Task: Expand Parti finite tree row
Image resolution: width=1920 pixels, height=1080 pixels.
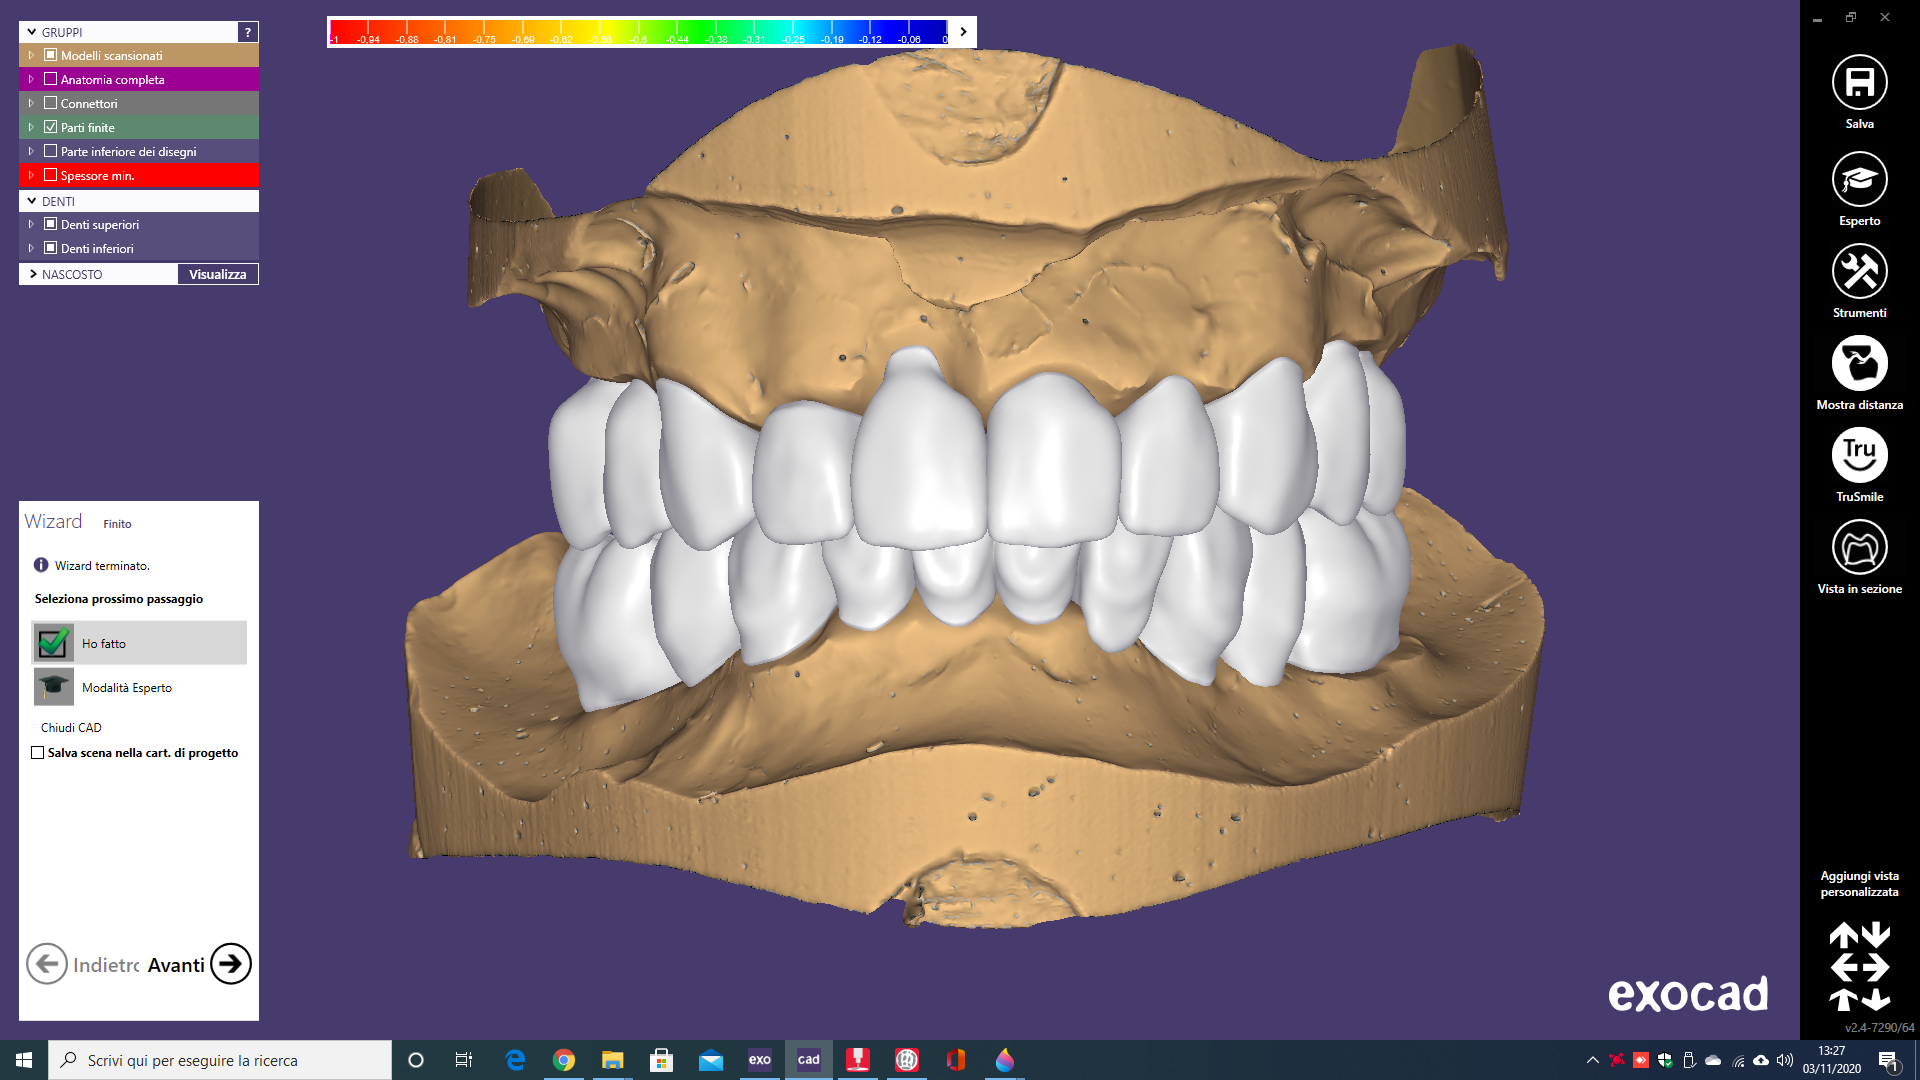Action: [31, 127]
